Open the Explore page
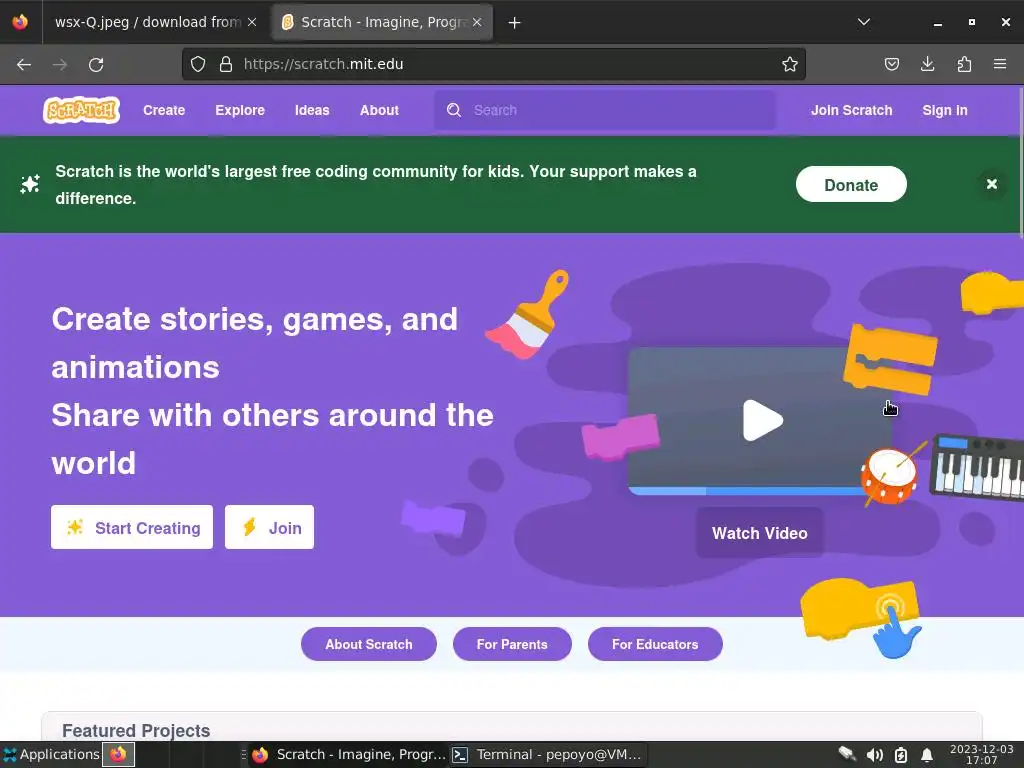1024x768 pixels. [240, 110]
